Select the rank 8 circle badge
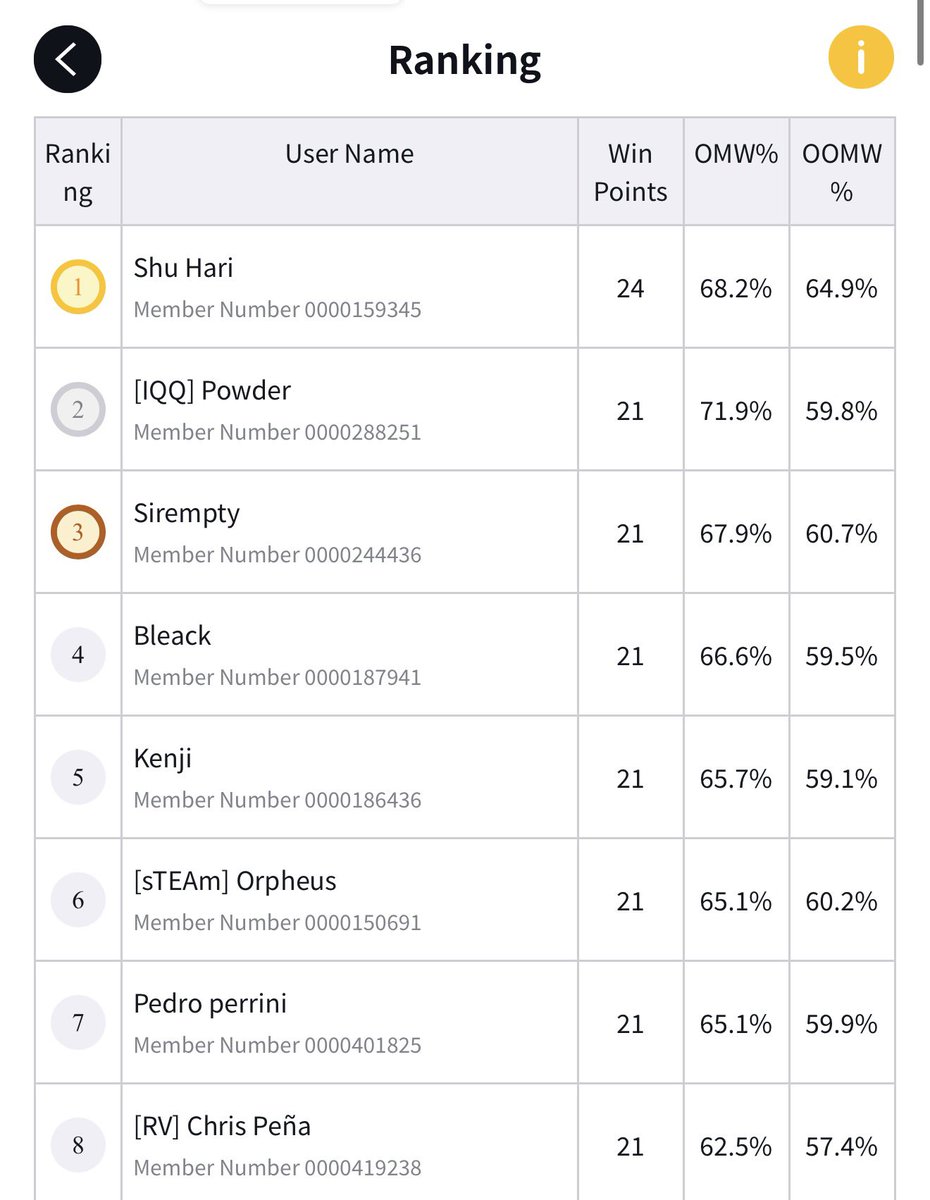930x1200 pixels. tap(78, 1145)
